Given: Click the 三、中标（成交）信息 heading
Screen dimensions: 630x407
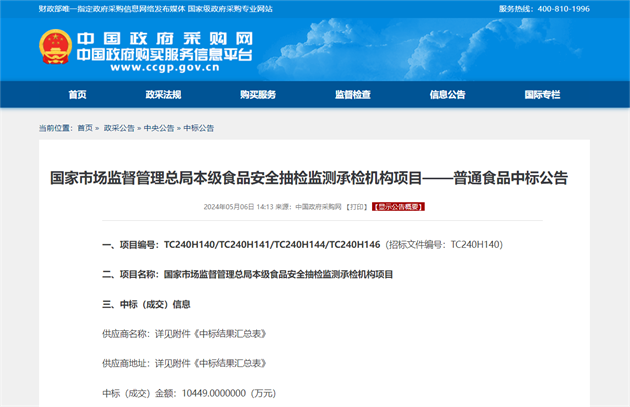Looking at the screenshot, I should [146, 304].
